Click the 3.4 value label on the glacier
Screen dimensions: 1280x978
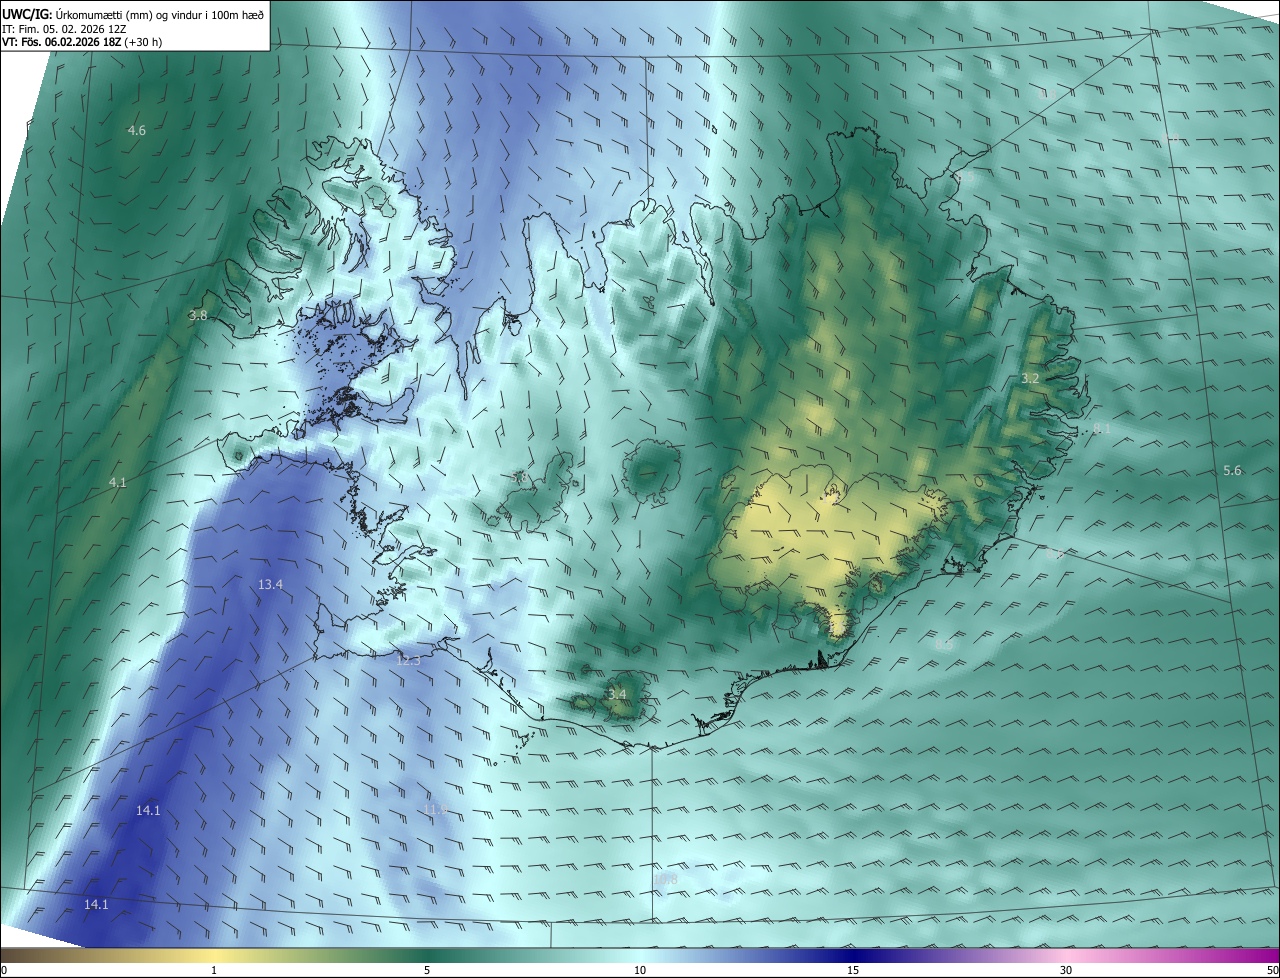point(617,694)
